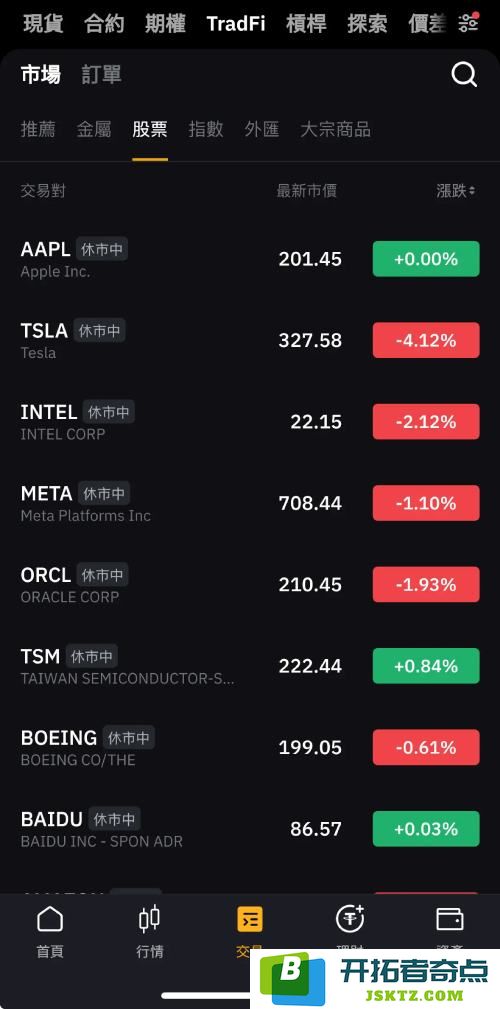The height and width of the screenshot is (1009, 500).
Task: Switch to the 指數 category tab
Action: coord(206,129)
